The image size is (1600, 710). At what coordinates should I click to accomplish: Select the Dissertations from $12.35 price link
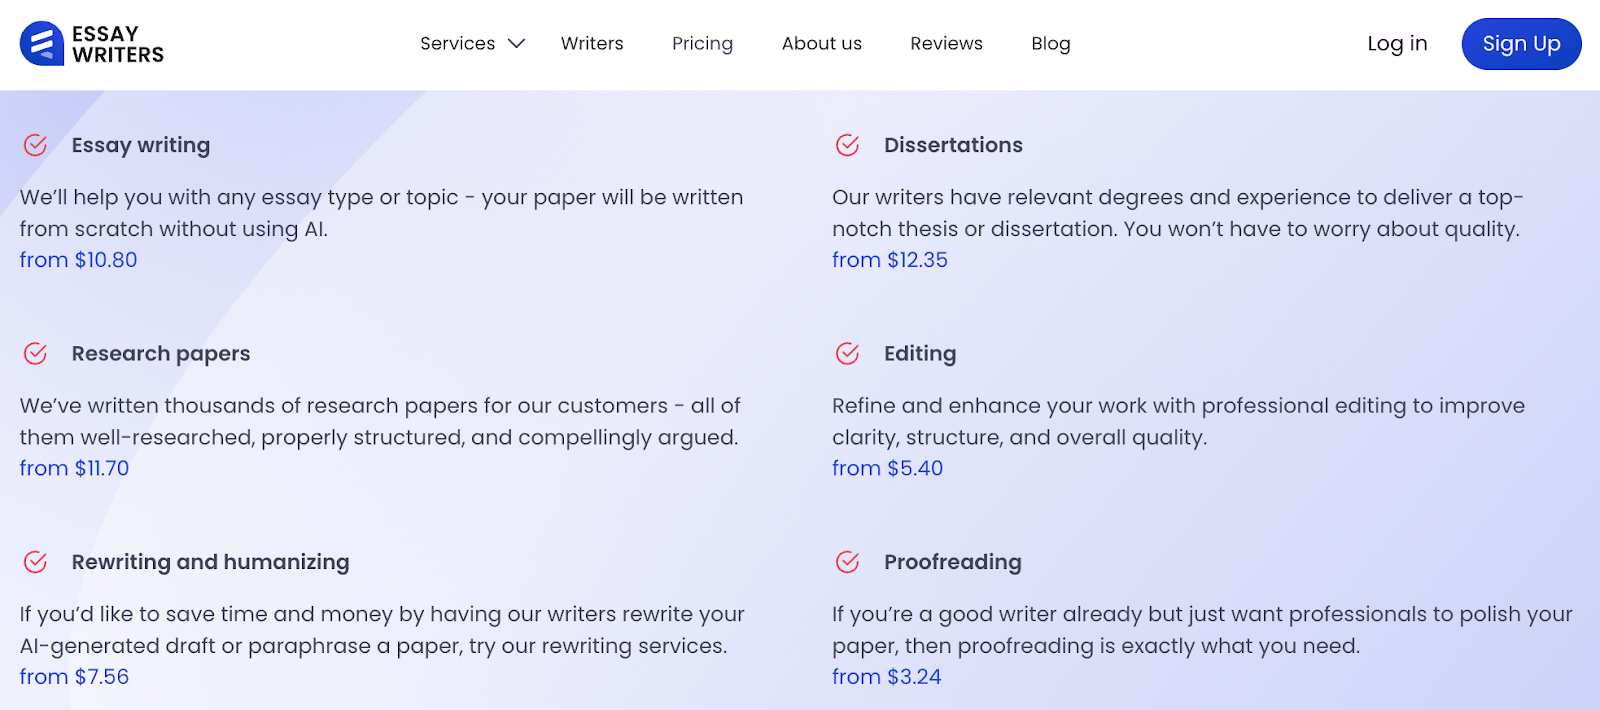tap(890, 260)
